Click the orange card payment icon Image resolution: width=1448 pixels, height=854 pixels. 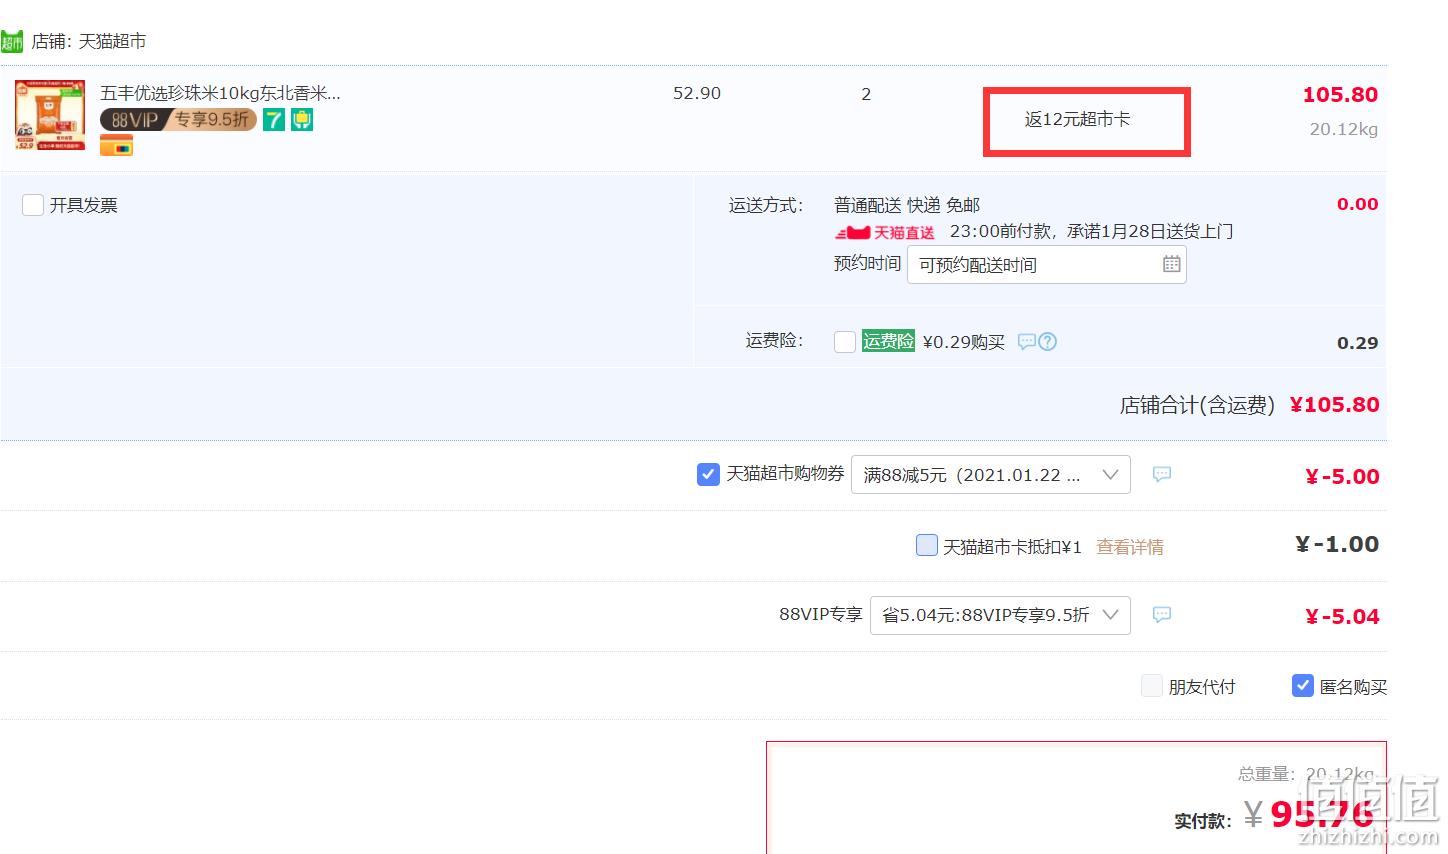[116, 146]
